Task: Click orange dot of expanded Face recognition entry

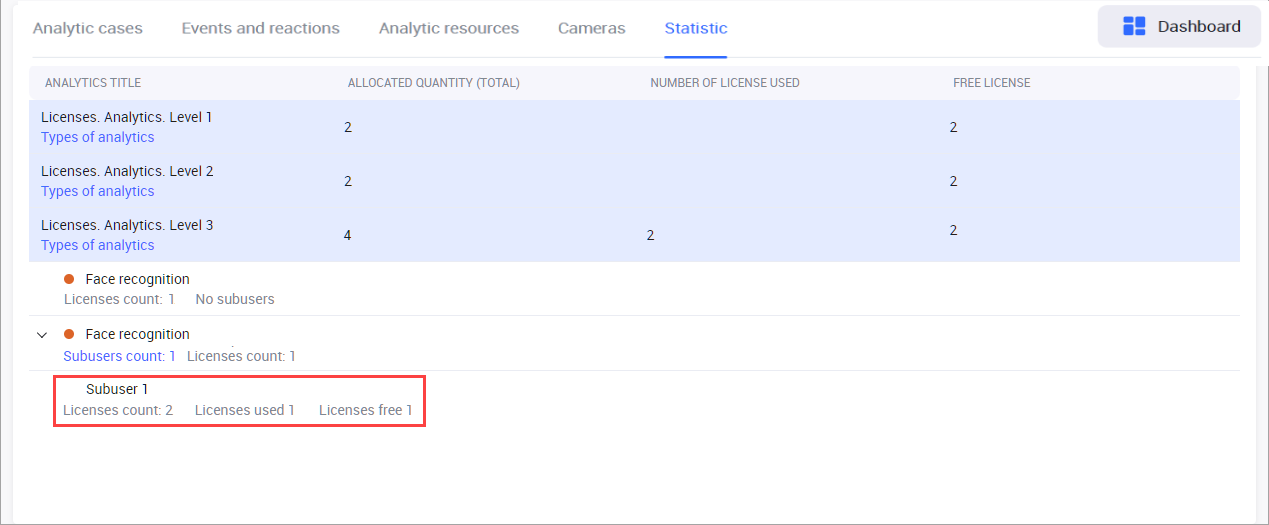Action: pyautogui.click(x=69, y=334)
